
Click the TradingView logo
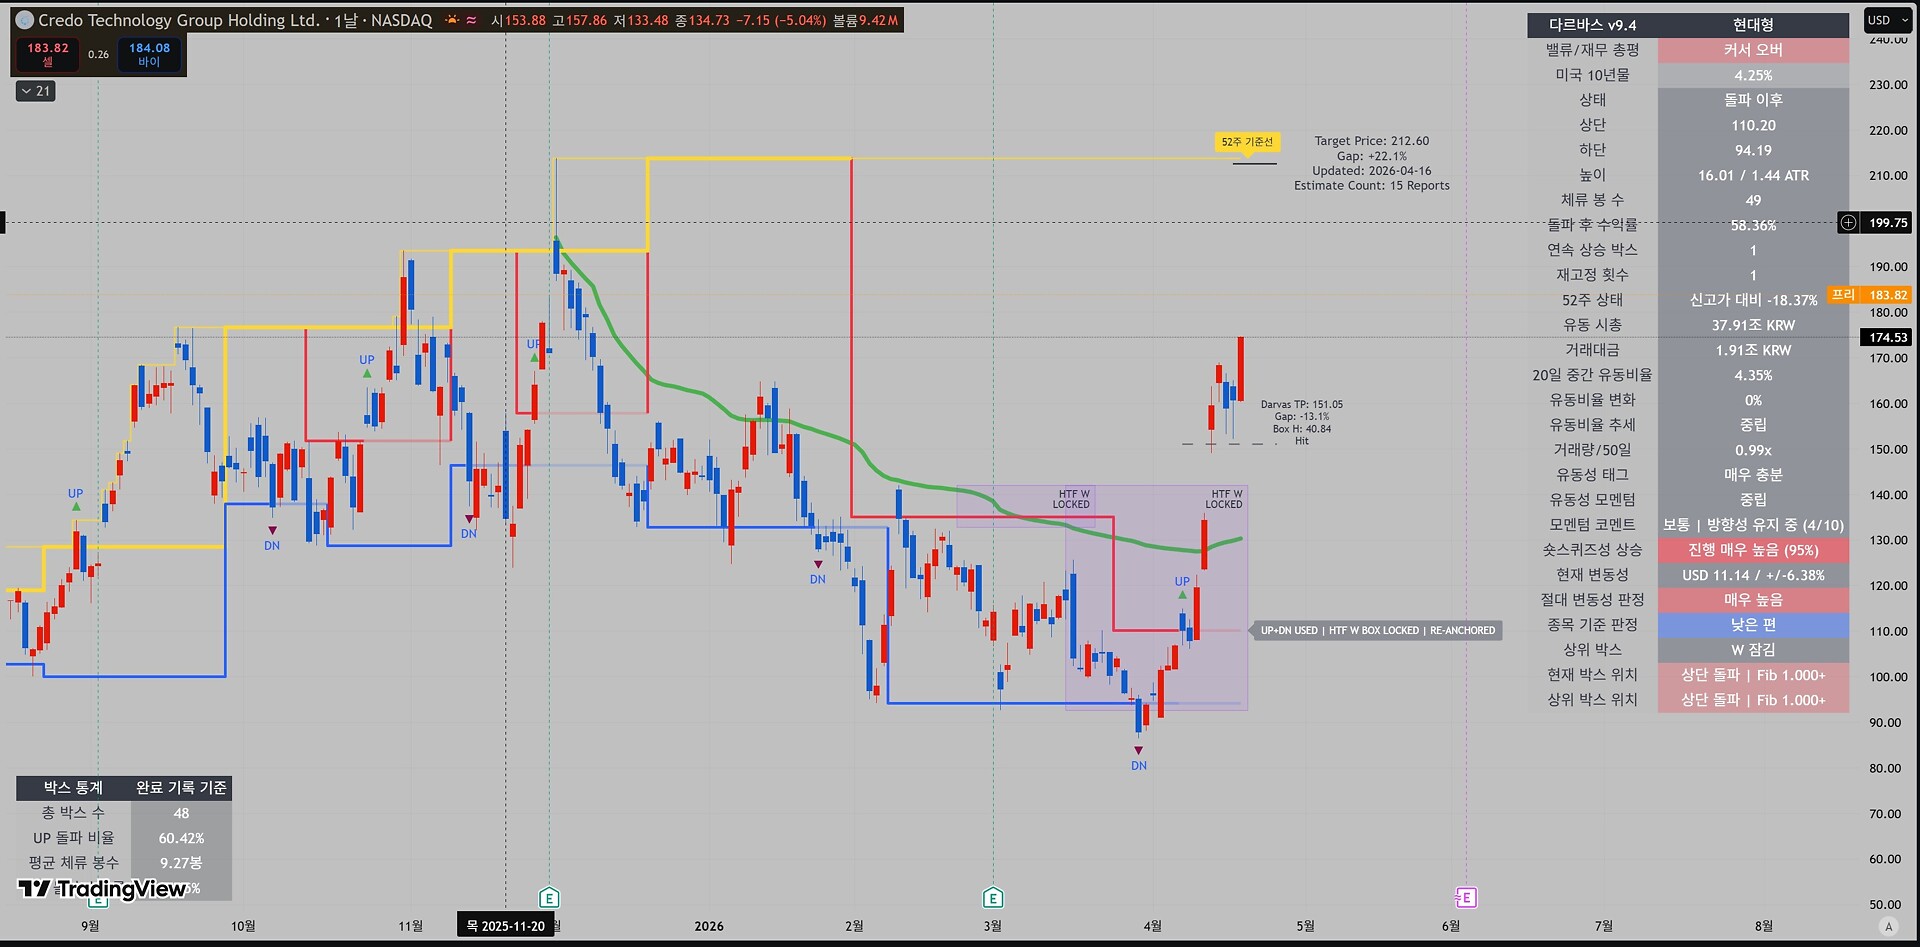102,889
